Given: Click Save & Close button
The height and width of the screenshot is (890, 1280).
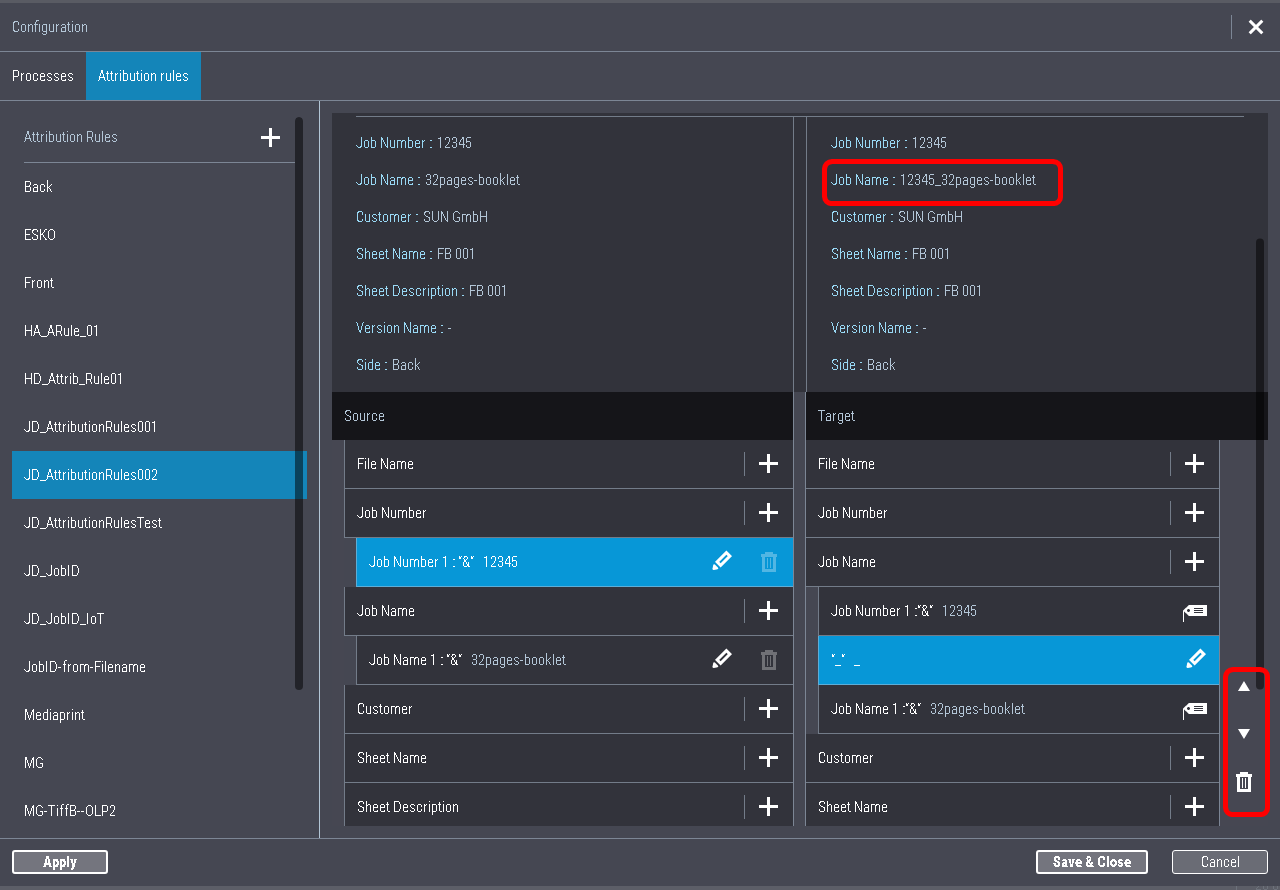Looking at the screenshot, I should 1092,862.
